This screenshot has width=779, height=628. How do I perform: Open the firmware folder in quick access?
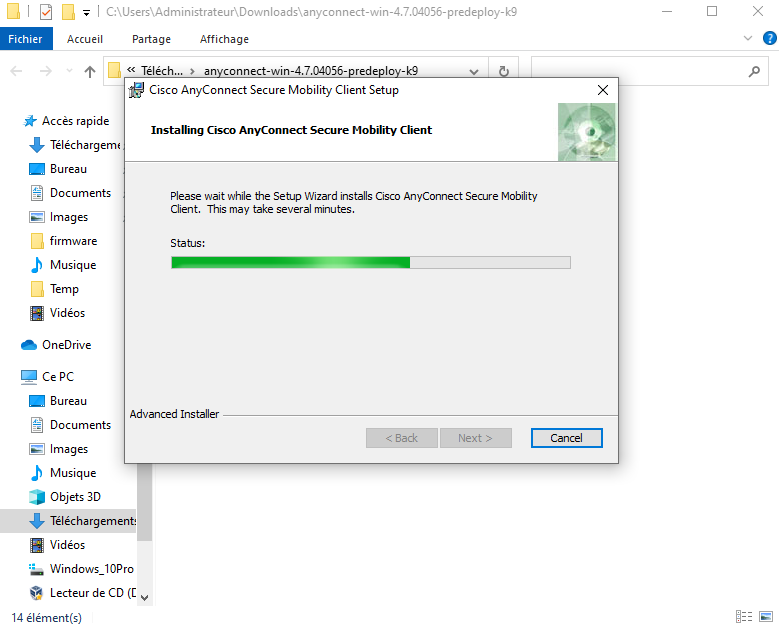pyautogui.click(x=73, y=241)
